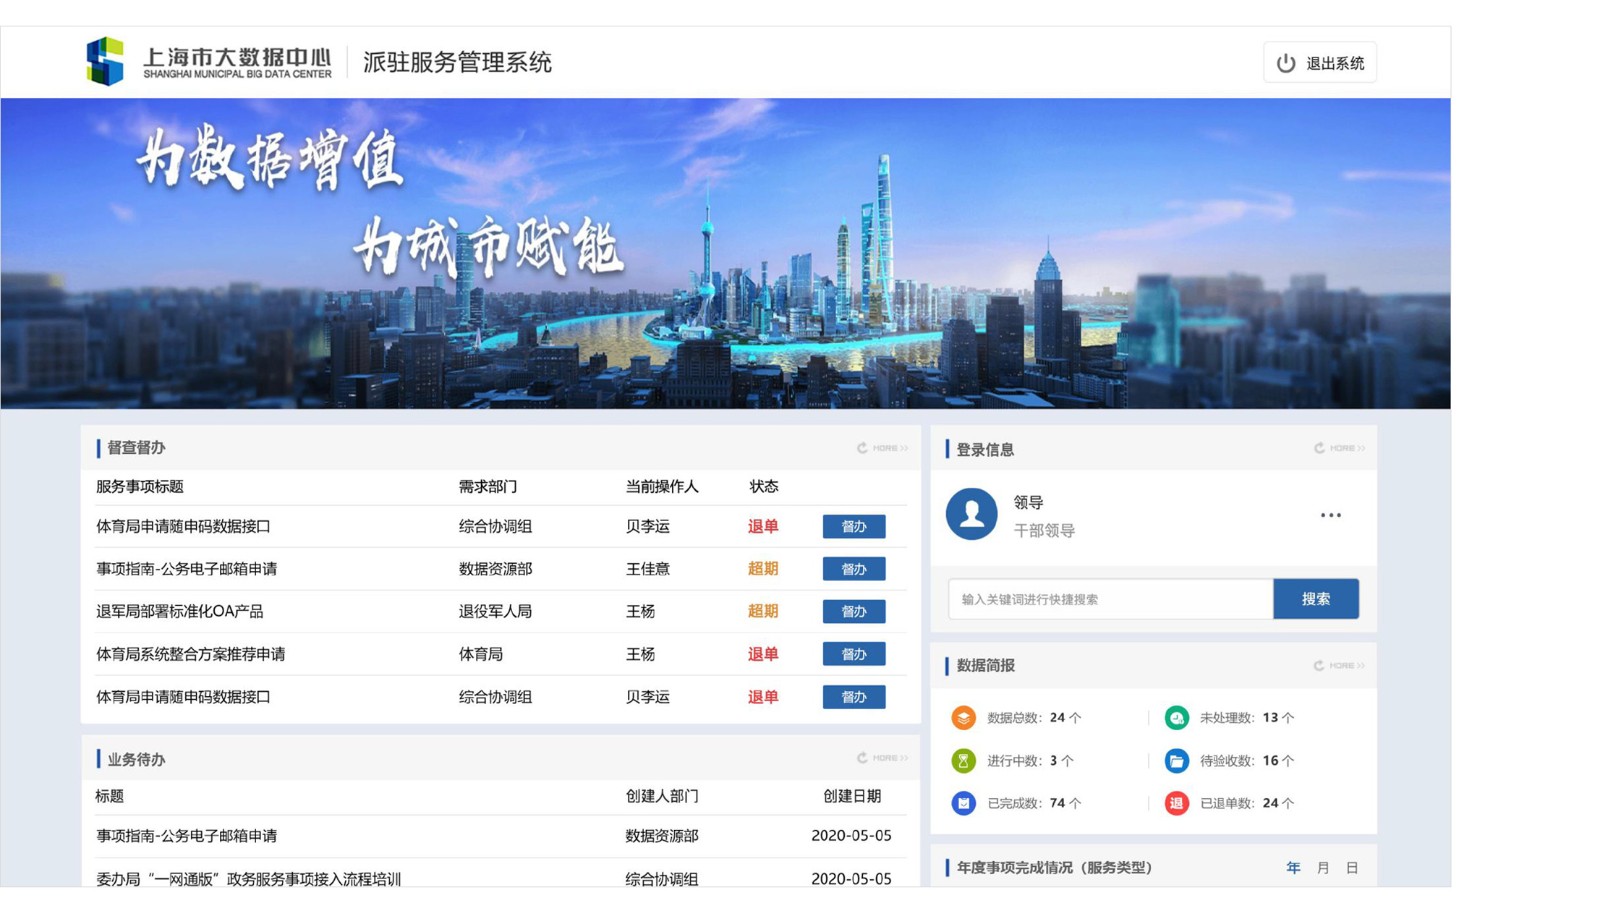Click the orange total data count icon
Screen dimensions: 1600x920
963,718
